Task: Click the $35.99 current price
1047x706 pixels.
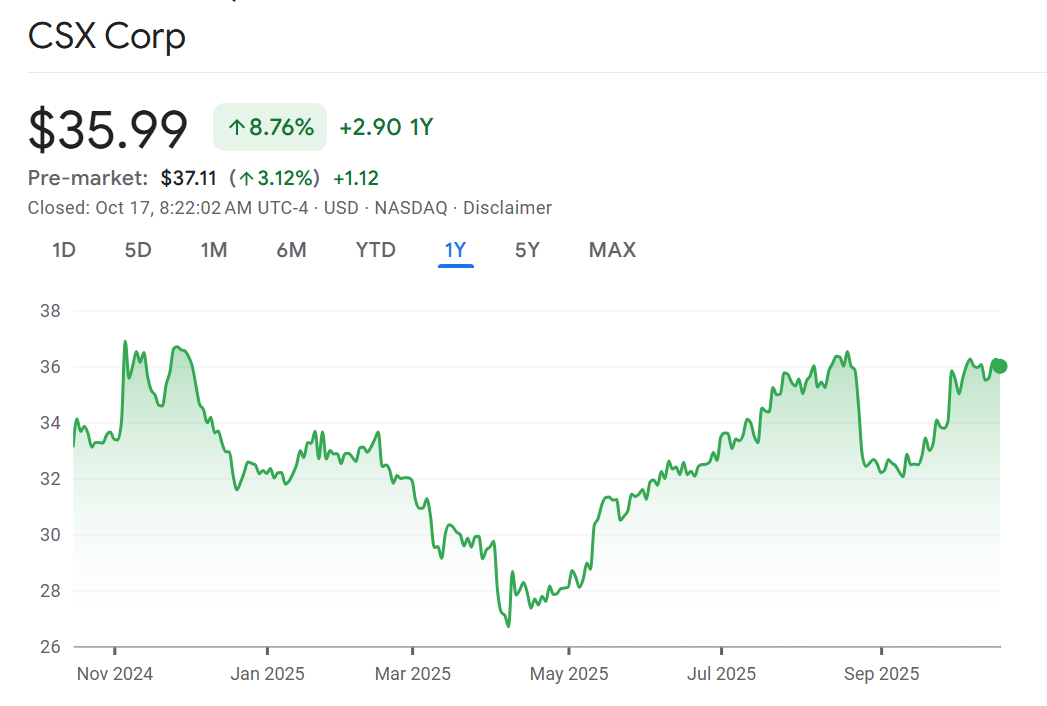Action: tap(108, 130)
